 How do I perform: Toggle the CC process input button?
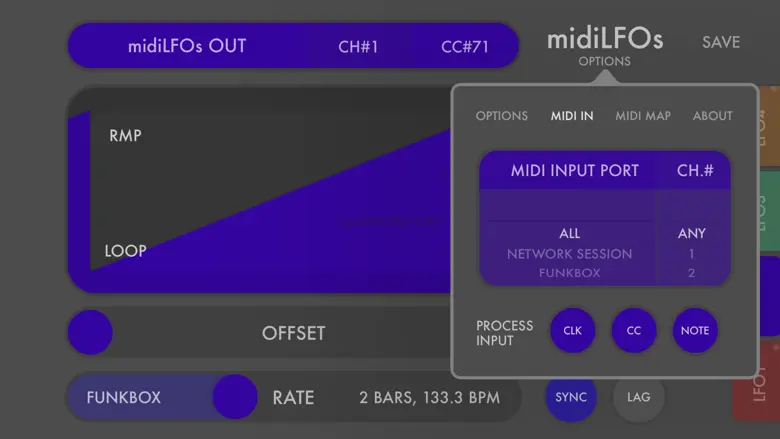[634, 331]
